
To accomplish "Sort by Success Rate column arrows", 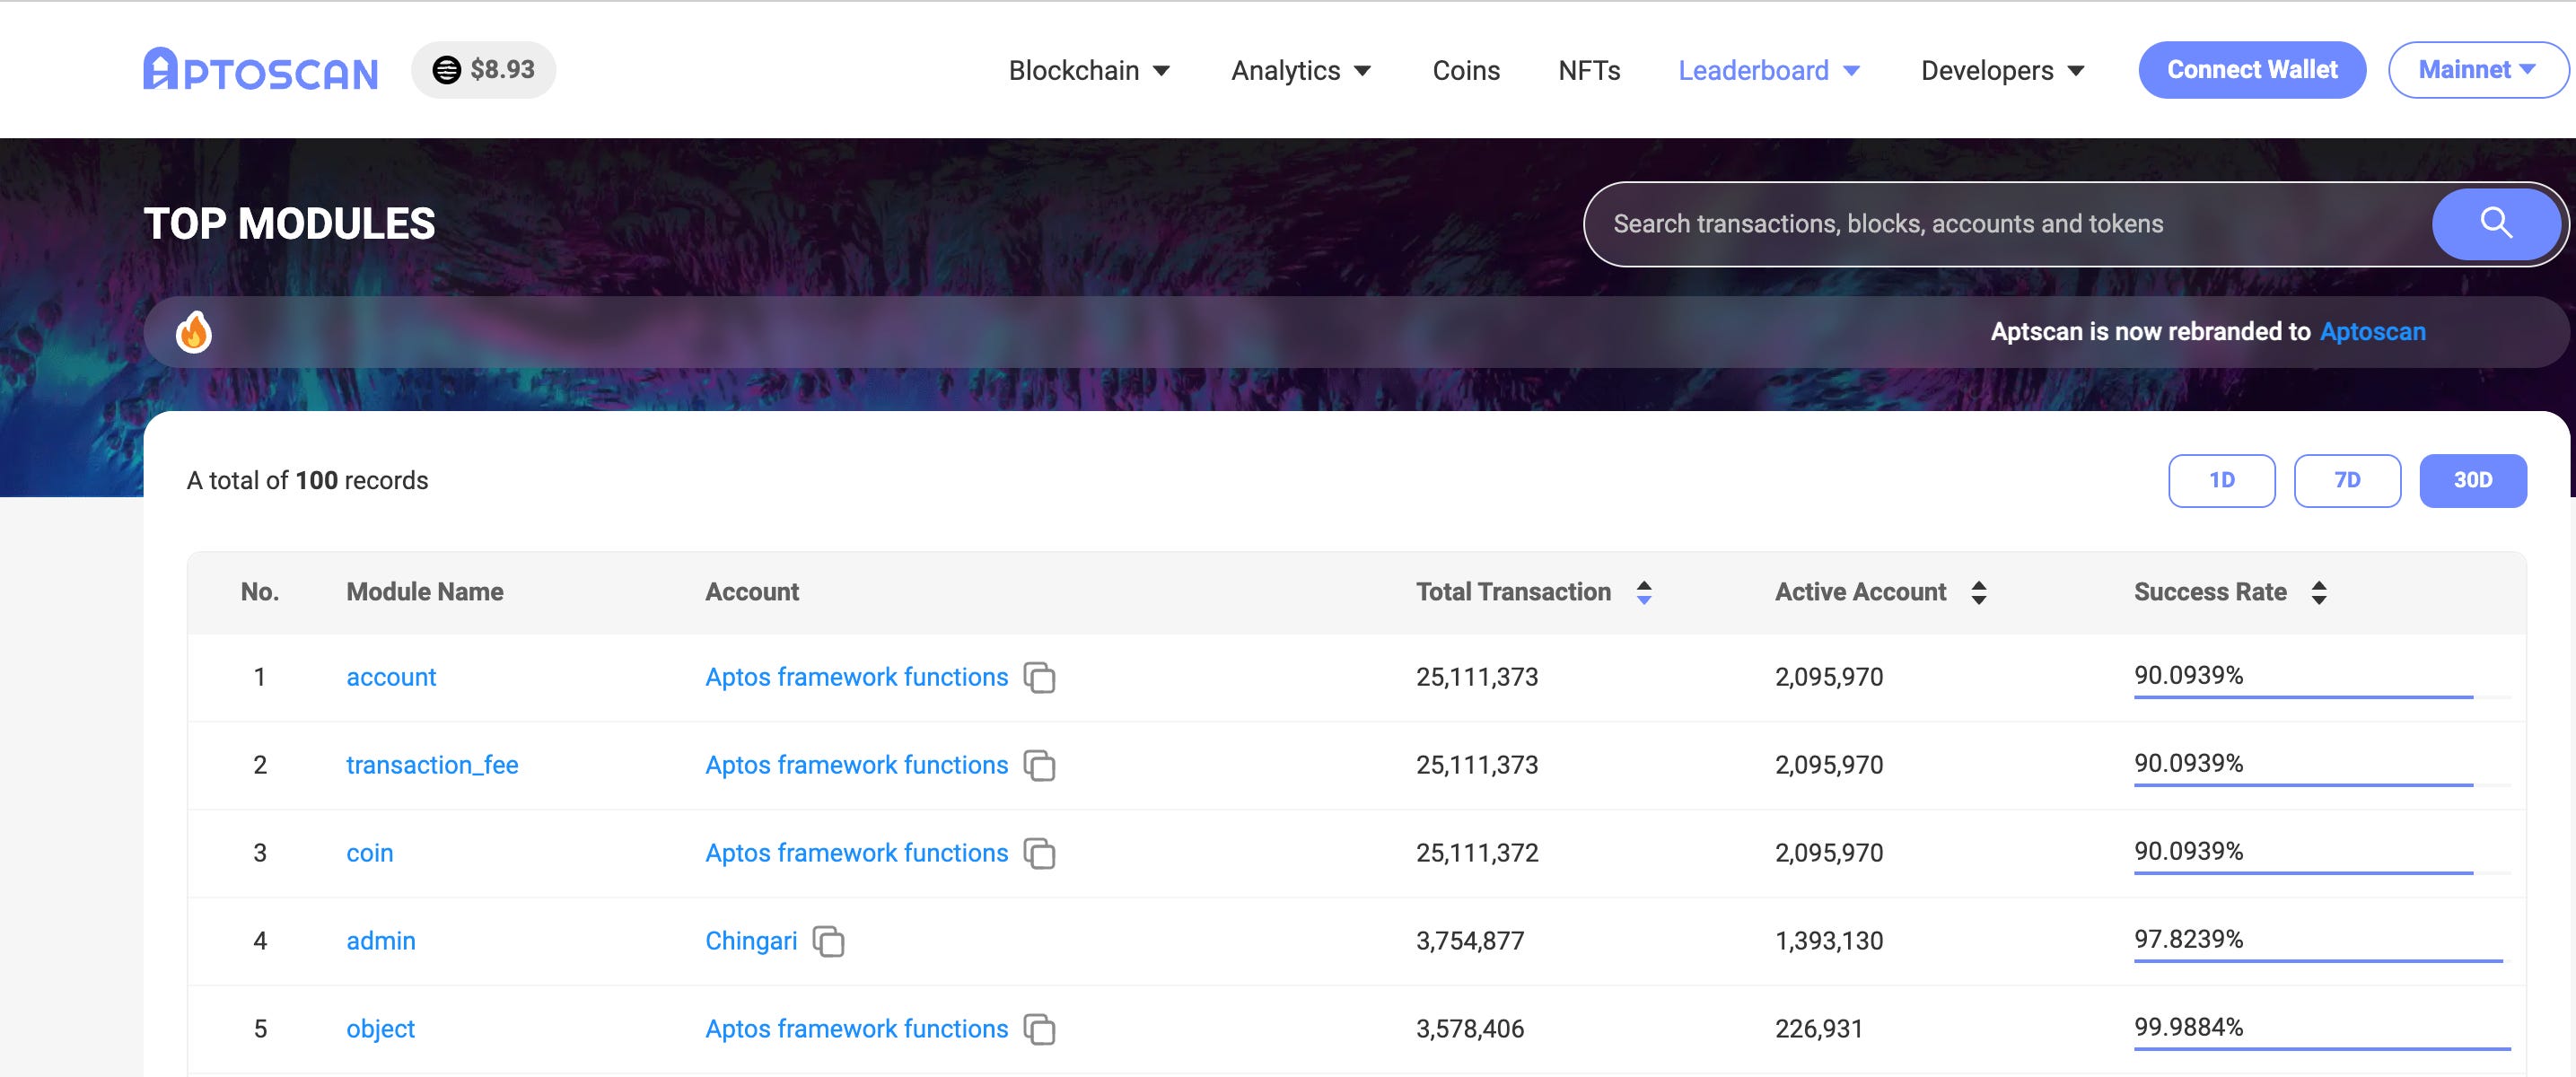I will [2319, 592].
